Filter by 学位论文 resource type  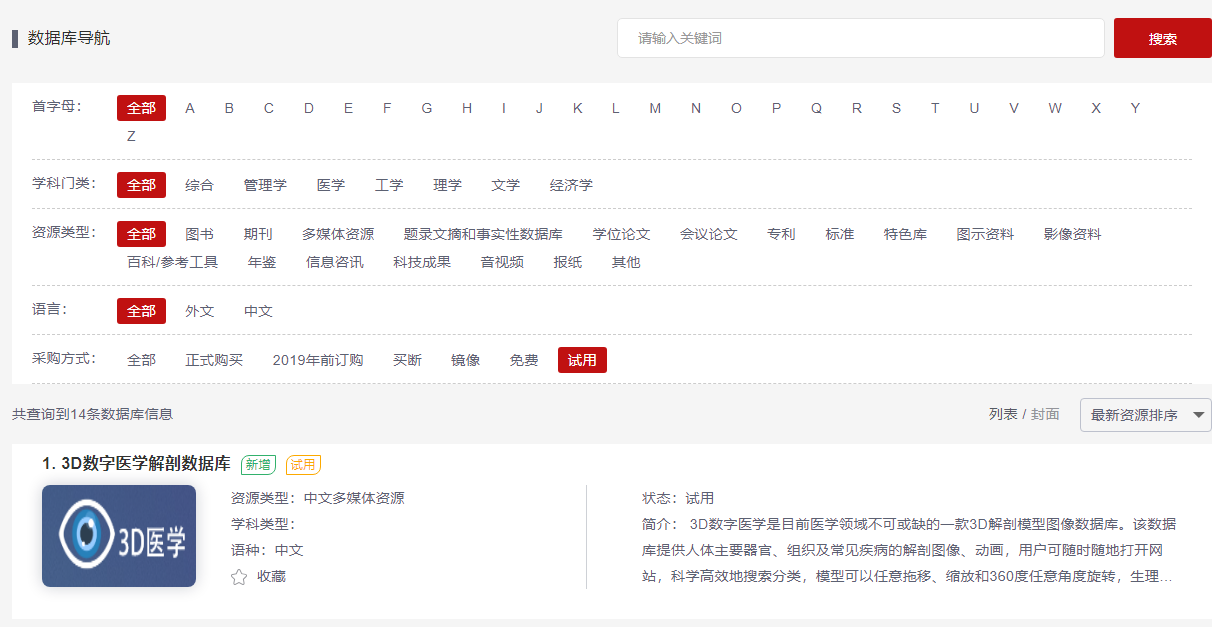pos(621,234)
